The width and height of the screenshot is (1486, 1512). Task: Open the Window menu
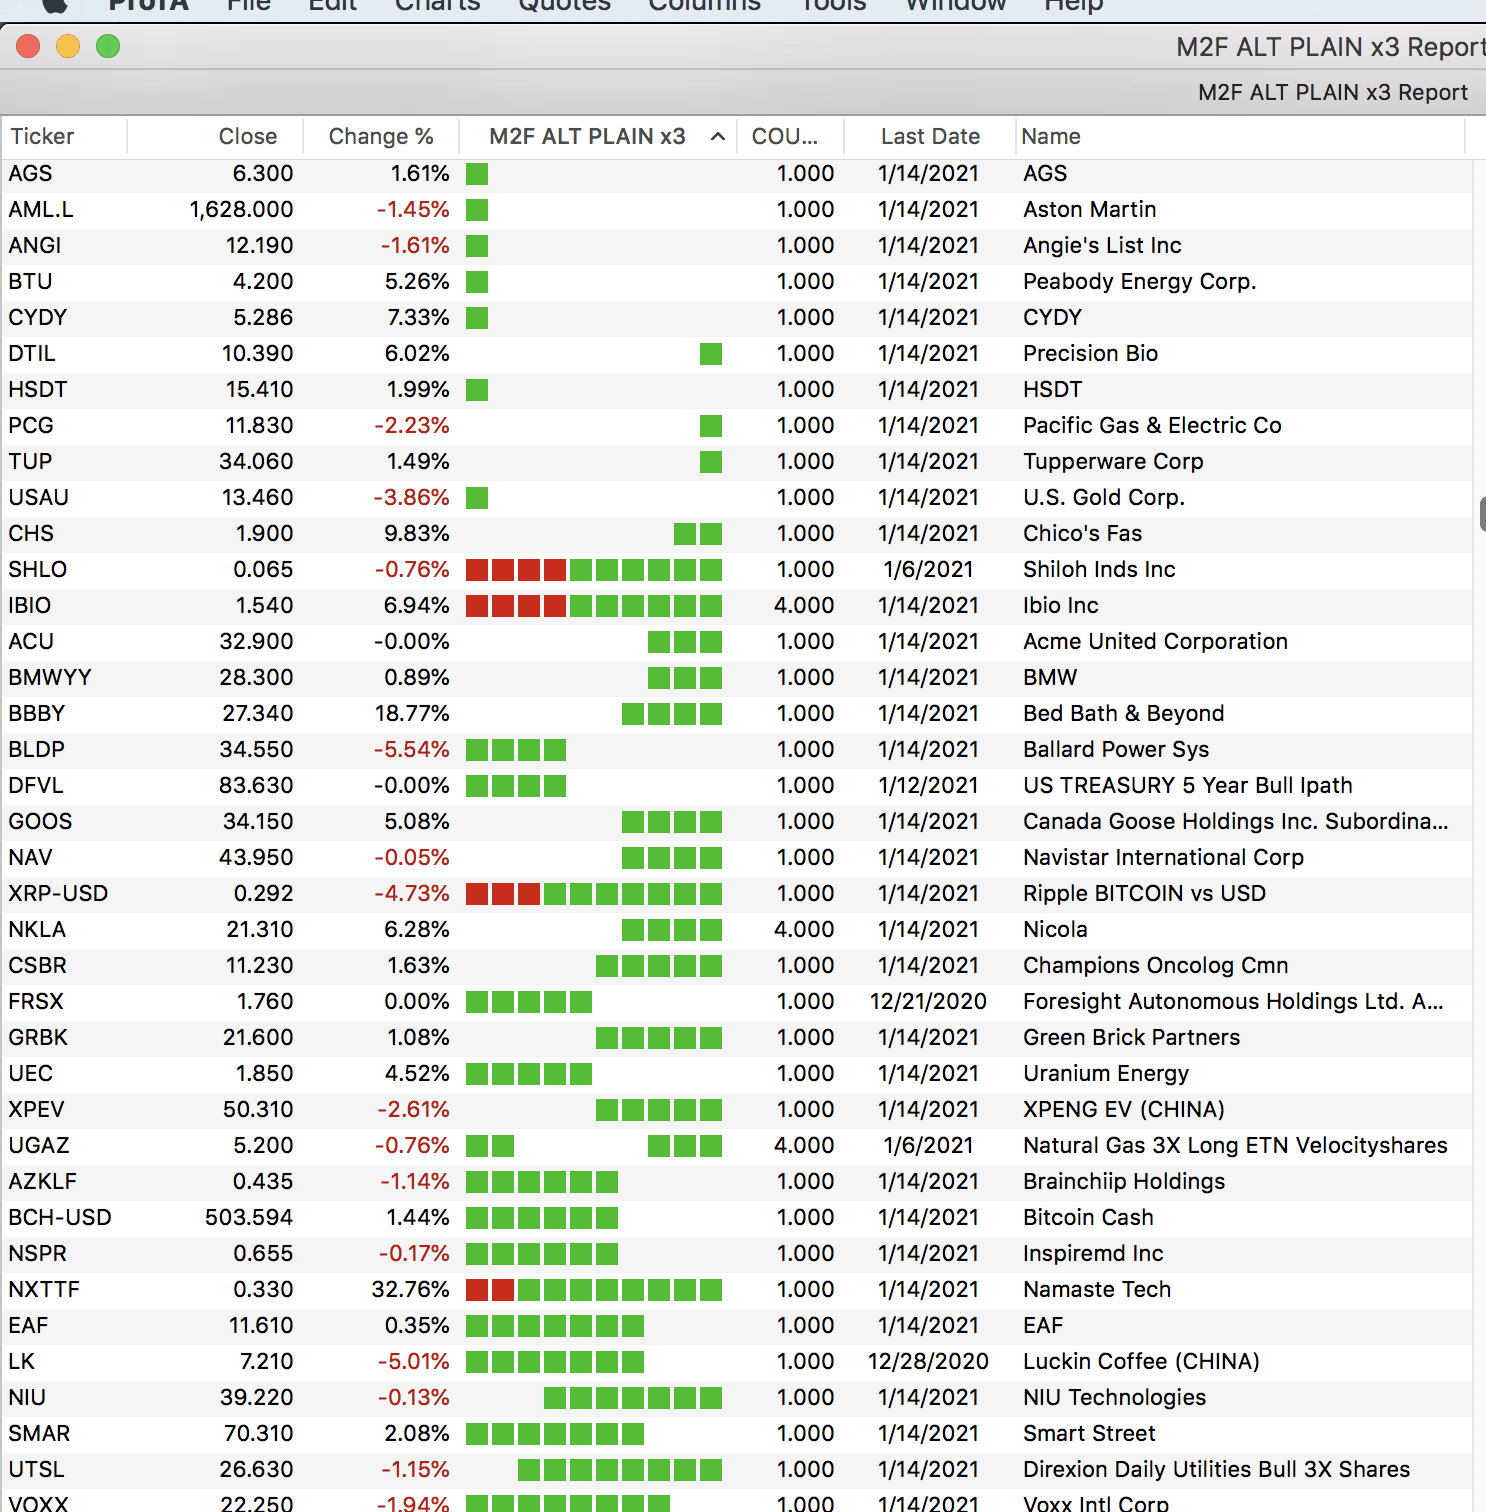click(x=955, y=5)
